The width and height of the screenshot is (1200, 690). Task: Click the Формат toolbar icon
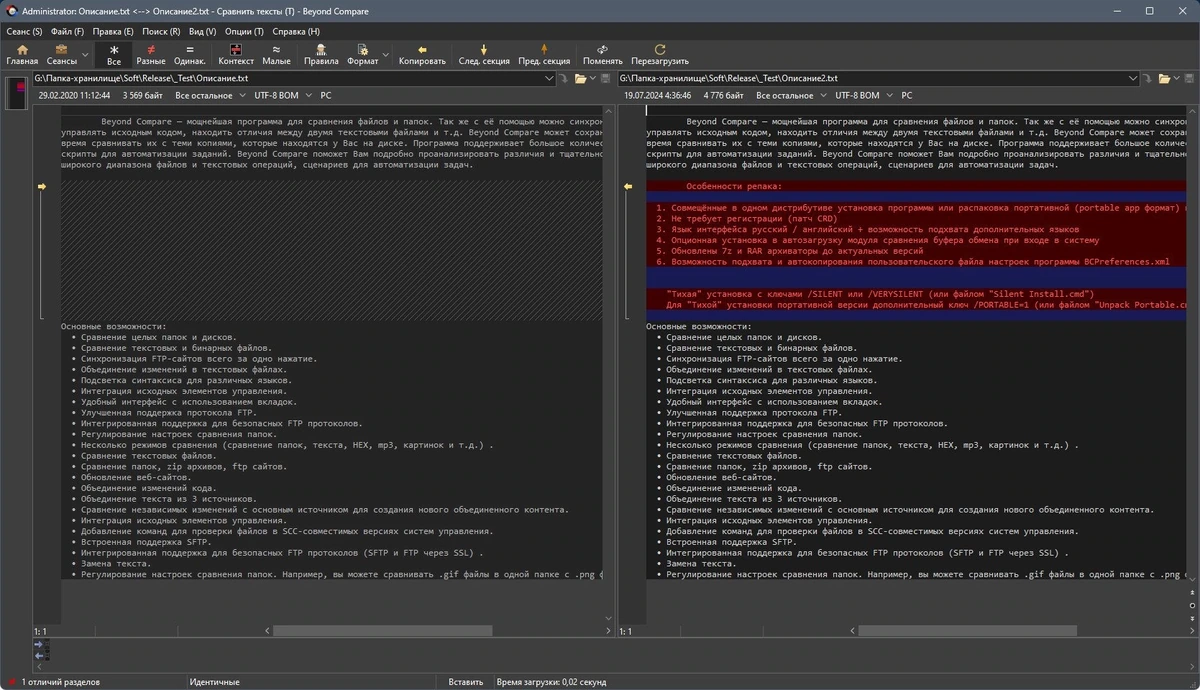[x=362, y=54]
